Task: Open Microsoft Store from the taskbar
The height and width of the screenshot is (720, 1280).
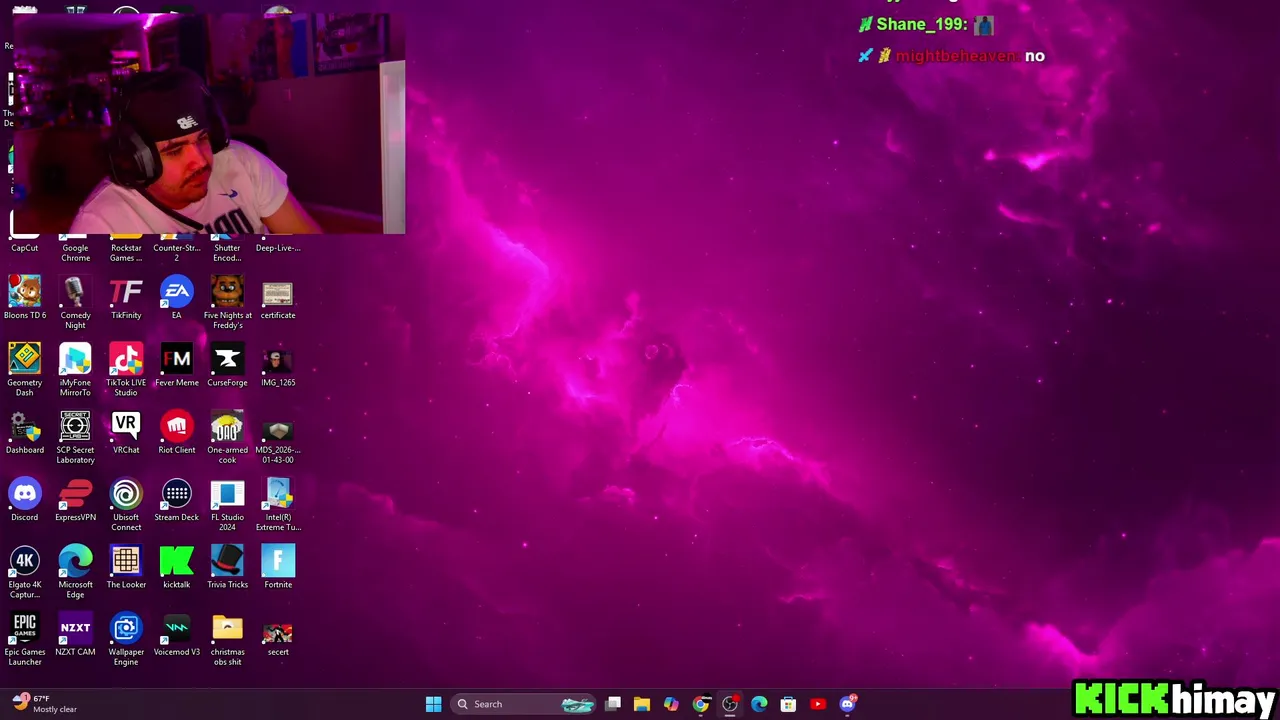Action: pyautogui.click(x=788, y=704)
